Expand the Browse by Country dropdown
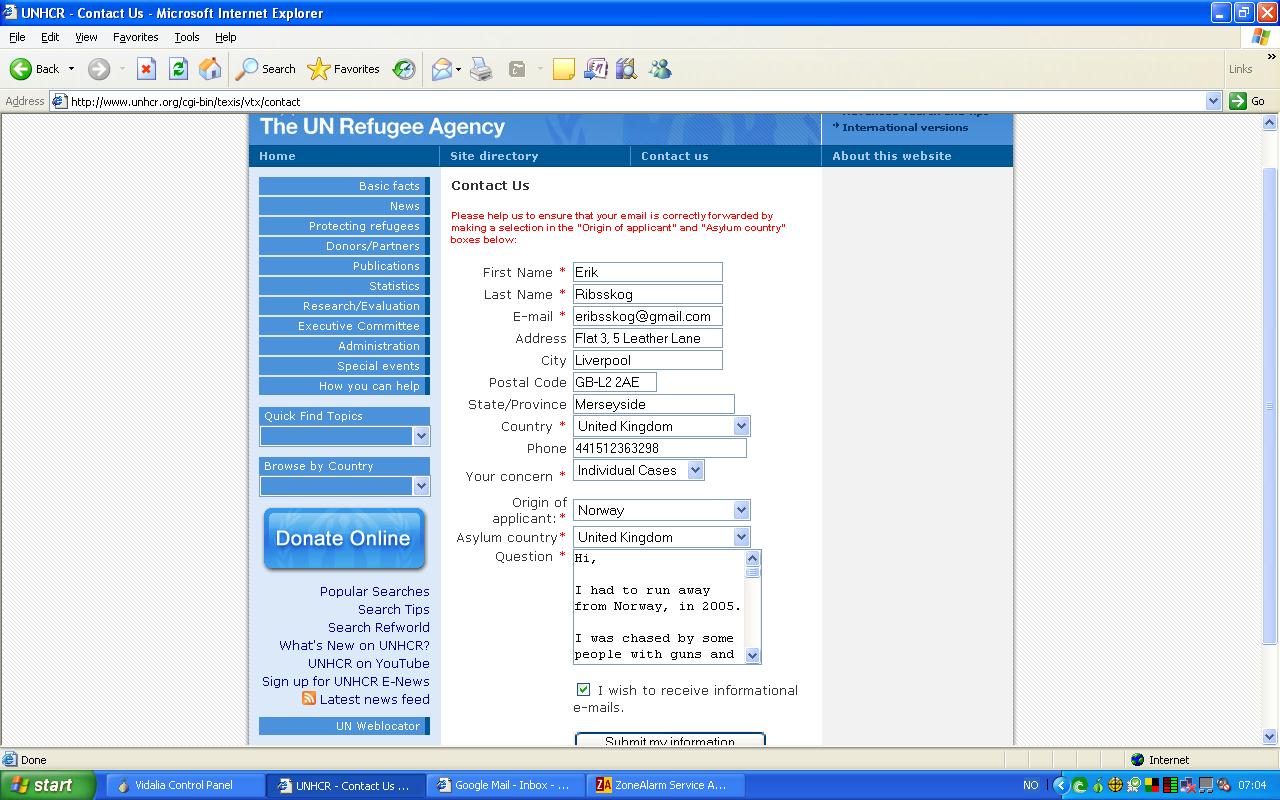This screenshot has height=800, width=1280. pyautogui.click(x=421, y=486)
